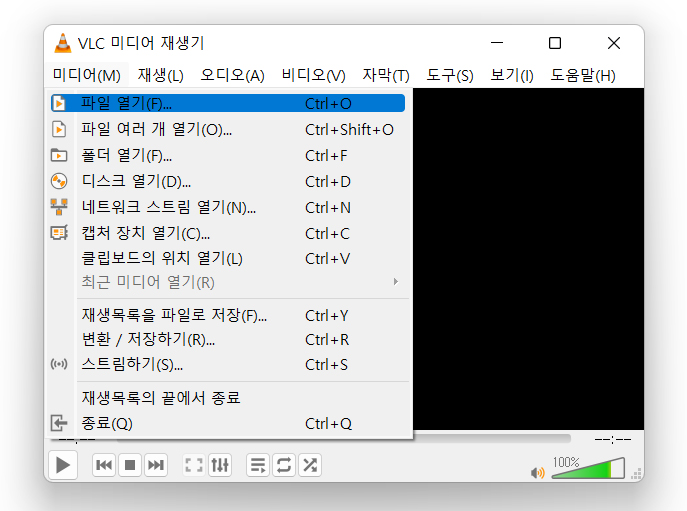Open extended settings equalizer icon
Image resolution: width=687 pixels, height=511 pixels.
pyautogui.click(x=220, y=465)
